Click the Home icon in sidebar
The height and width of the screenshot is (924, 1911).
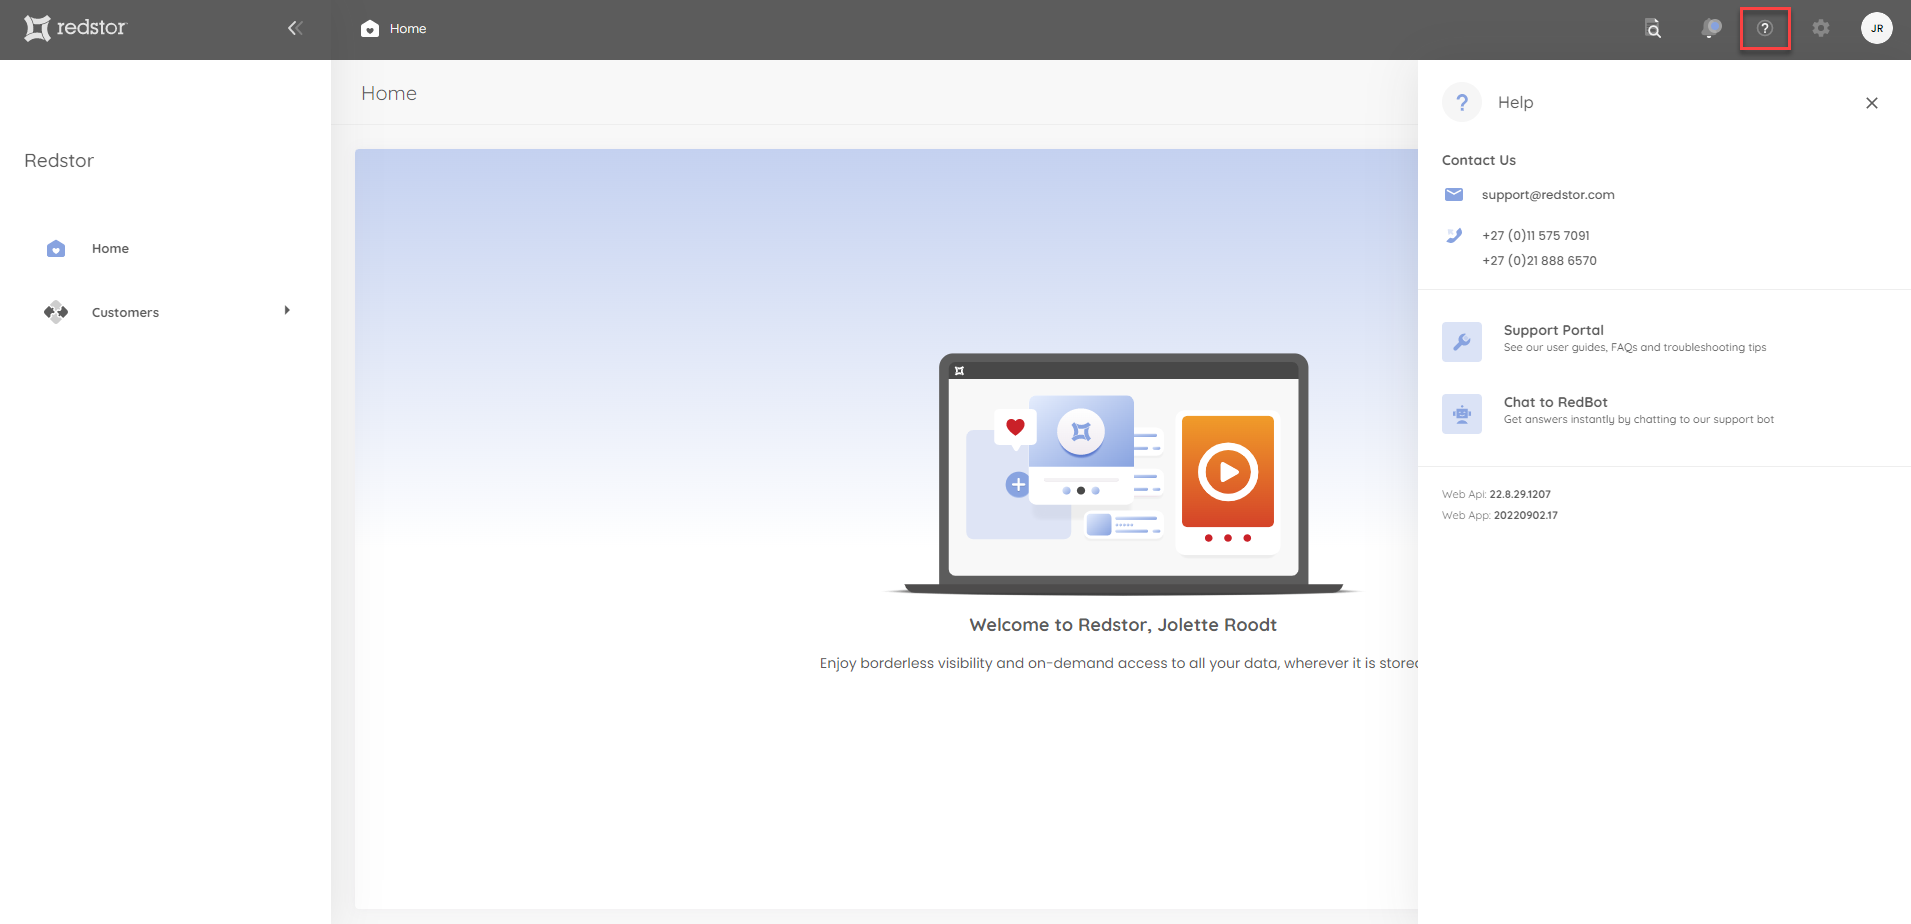(x=56, y=248)
